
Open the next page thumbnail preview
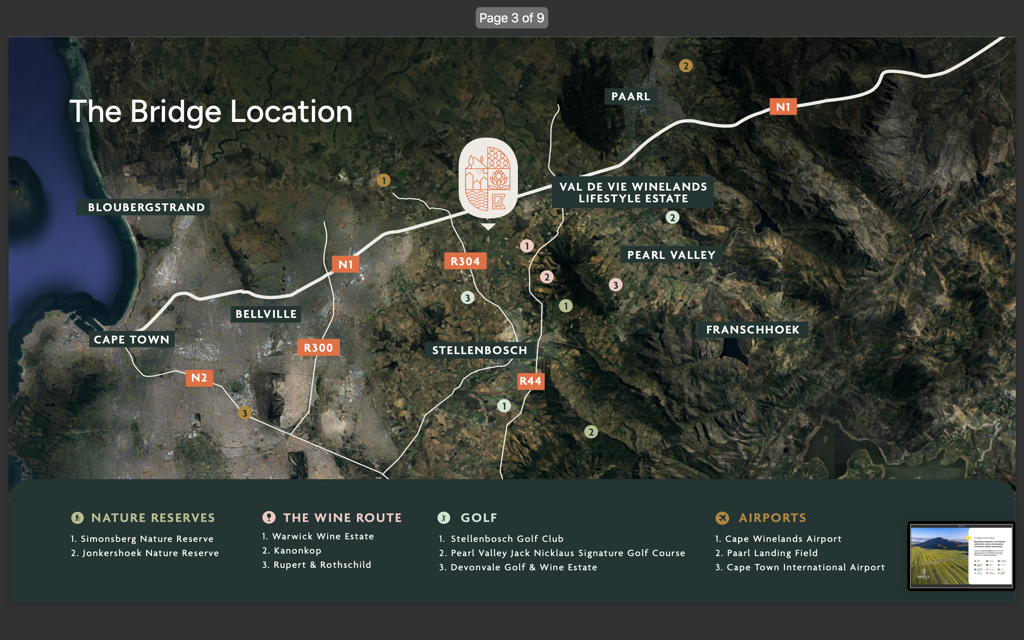coord(960,555)
